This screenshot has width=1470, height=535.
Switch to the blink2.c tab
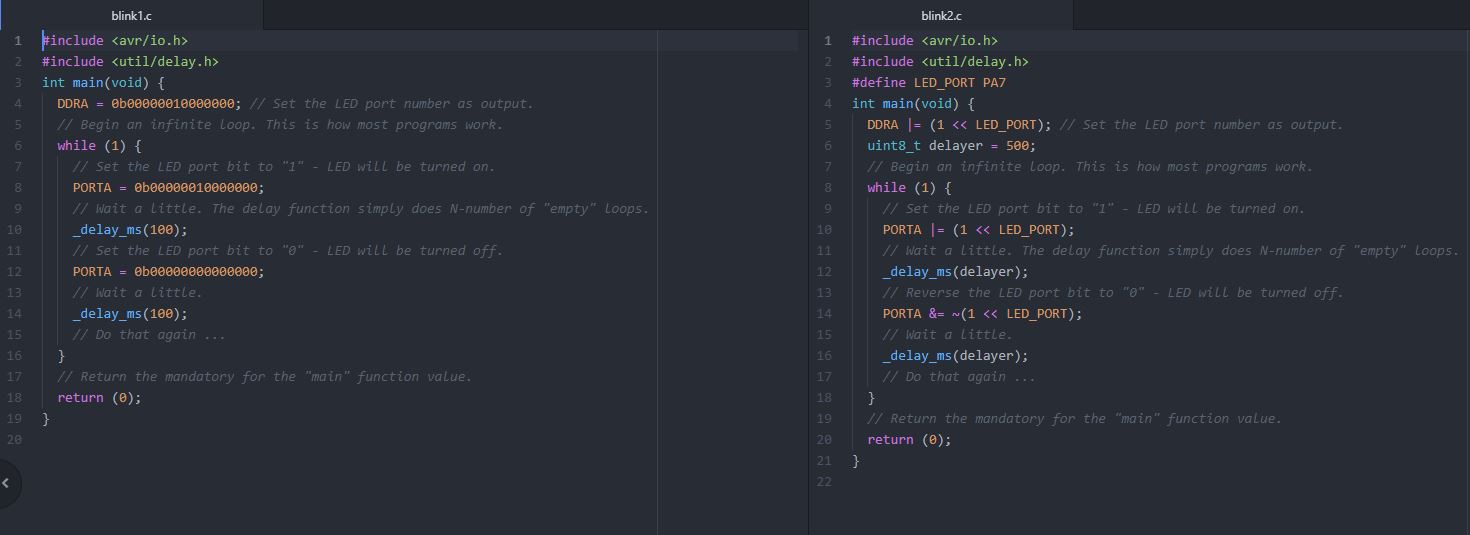tap(941, 15)
